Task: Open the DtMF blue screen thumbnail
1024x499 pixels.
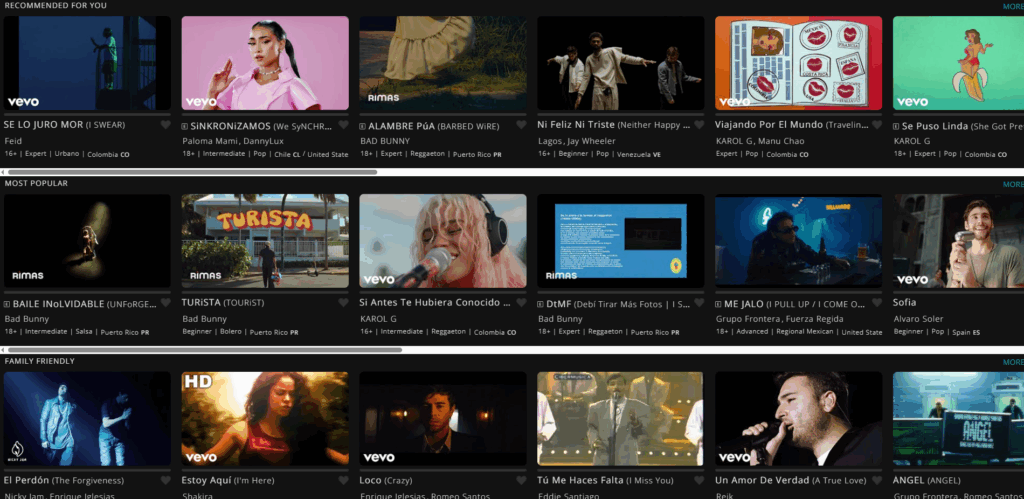Action: tap(620, 240)
